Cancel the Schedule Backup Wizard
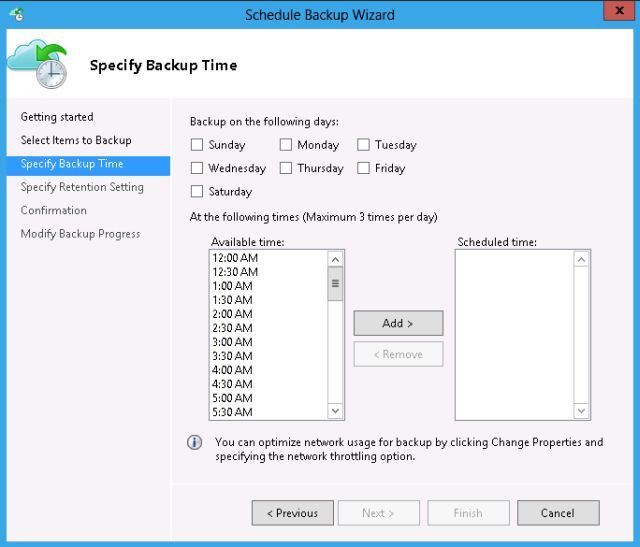Viewport: 640px width, 547px height. click(x=558, y=513)
